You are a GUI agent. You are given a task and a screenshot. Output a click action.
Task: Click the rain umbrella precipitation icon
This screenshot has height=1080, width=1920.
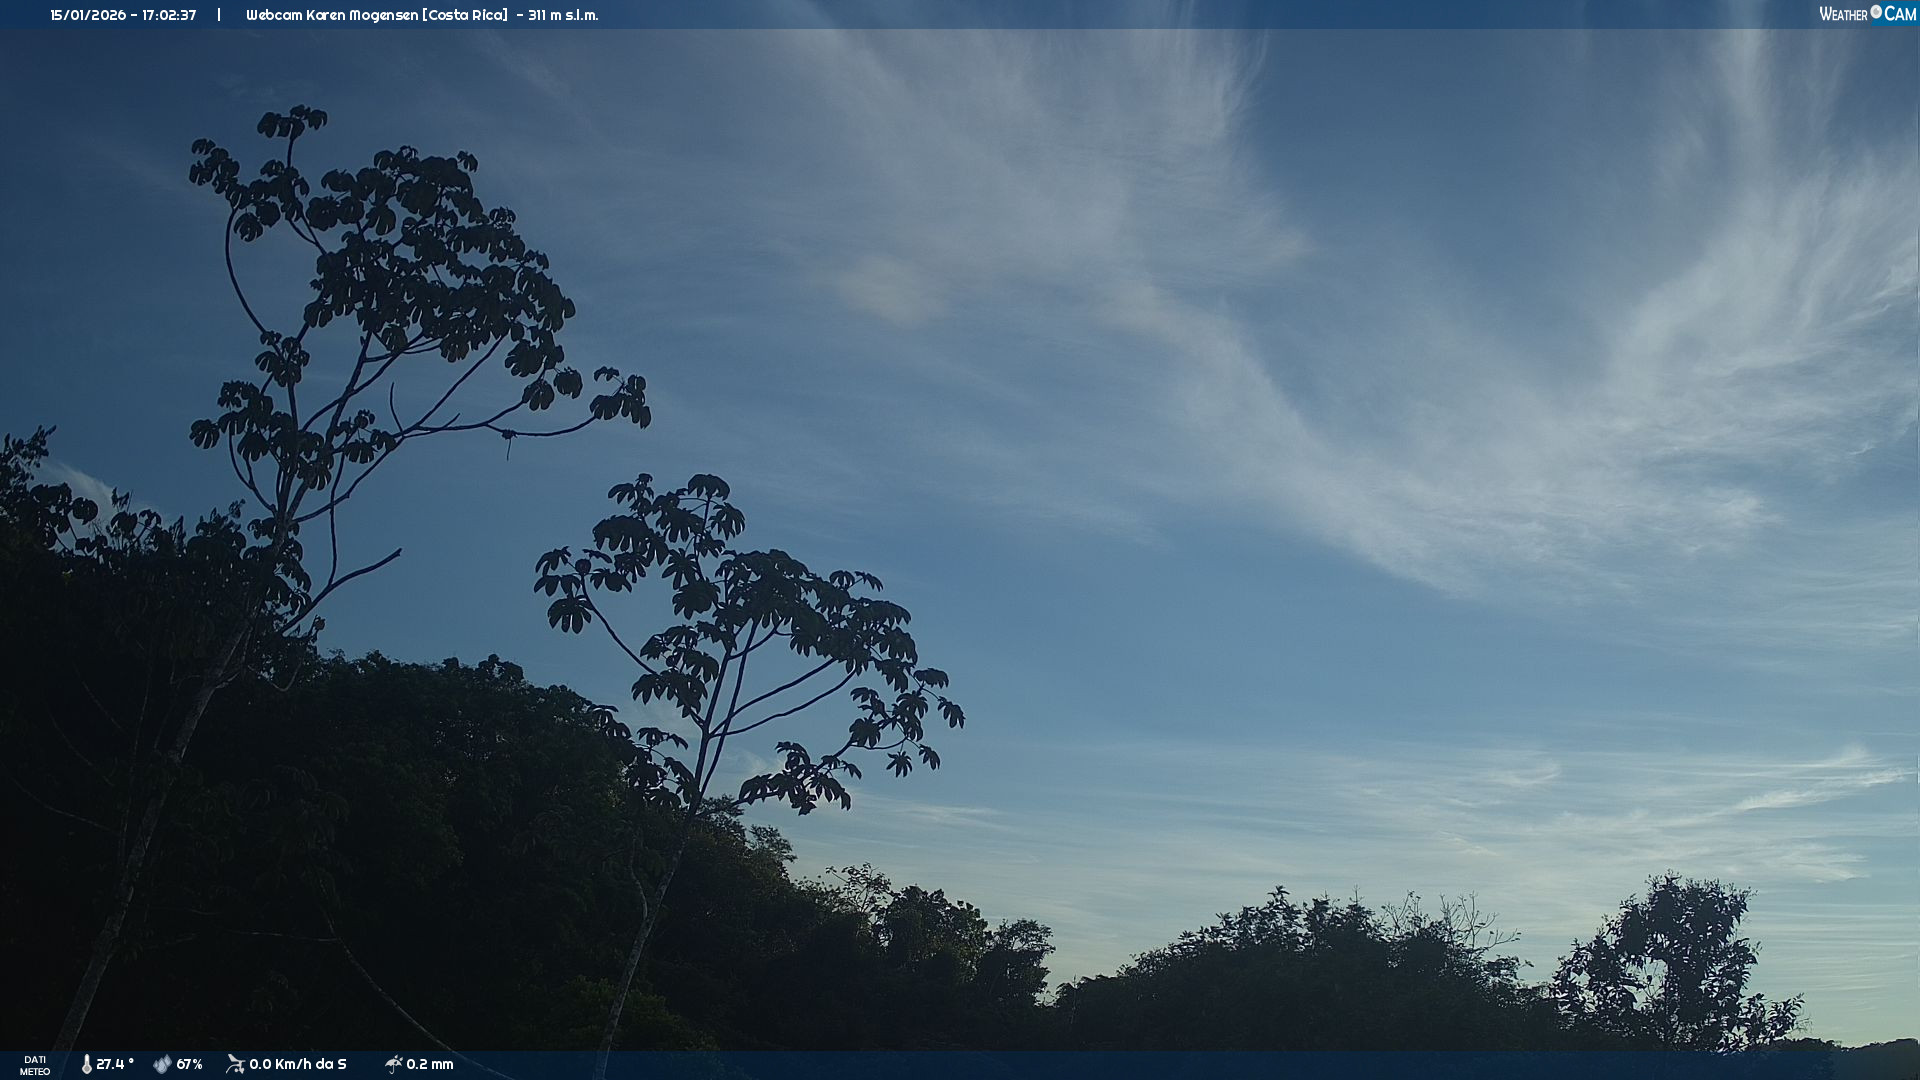[x=393, y=1064]
